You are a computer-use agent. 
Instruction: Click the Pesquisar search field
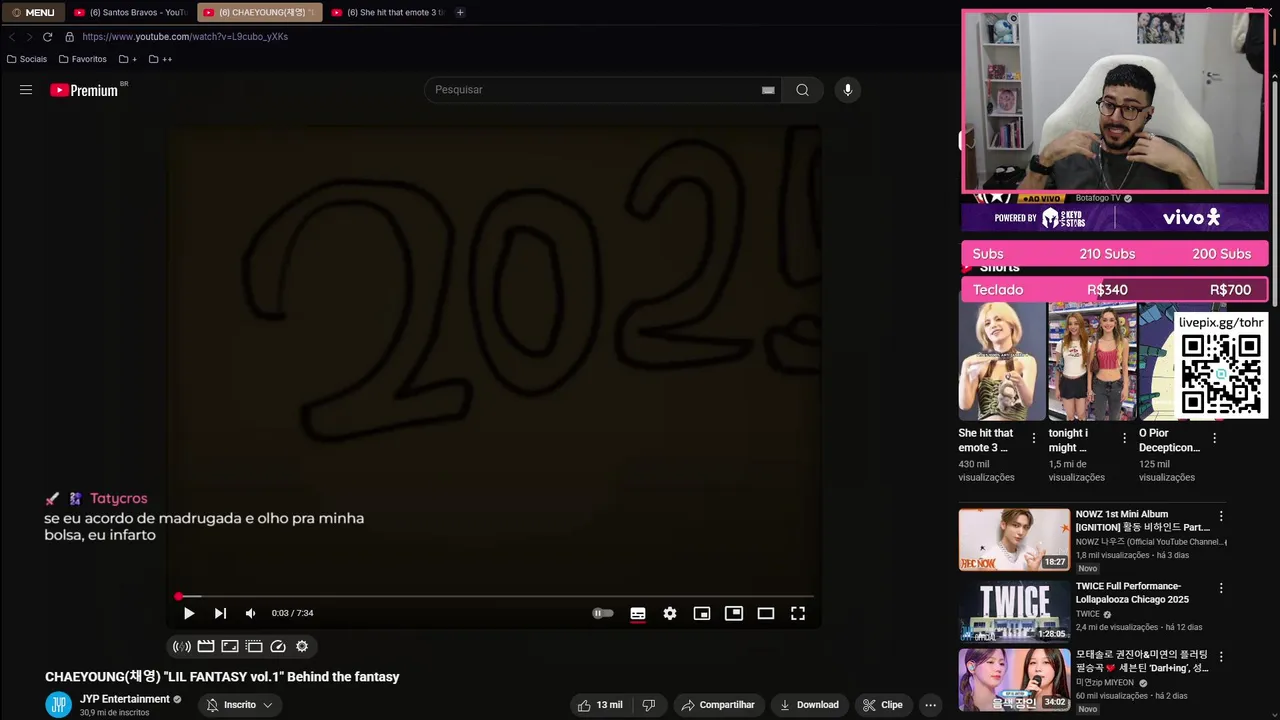[x=595, y=90]
